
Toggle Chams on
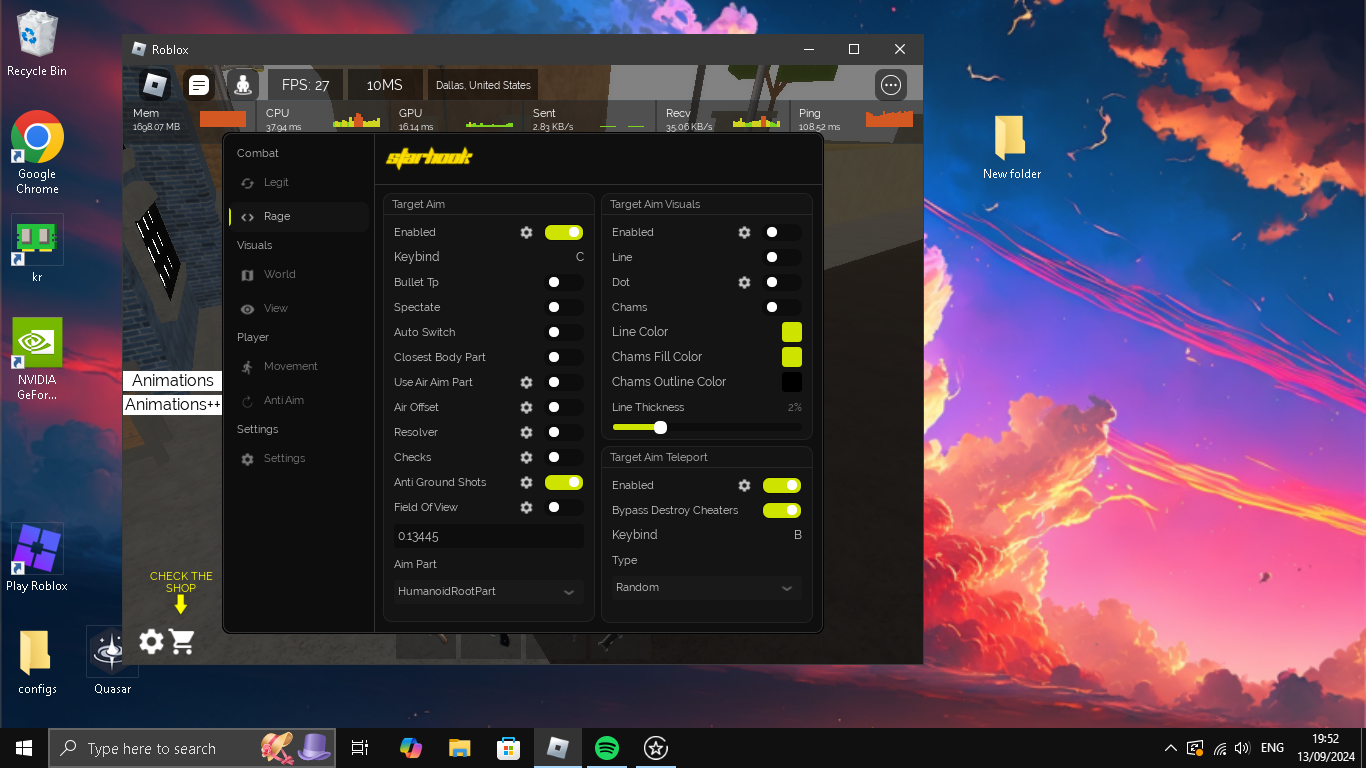[x=782, y=307]
